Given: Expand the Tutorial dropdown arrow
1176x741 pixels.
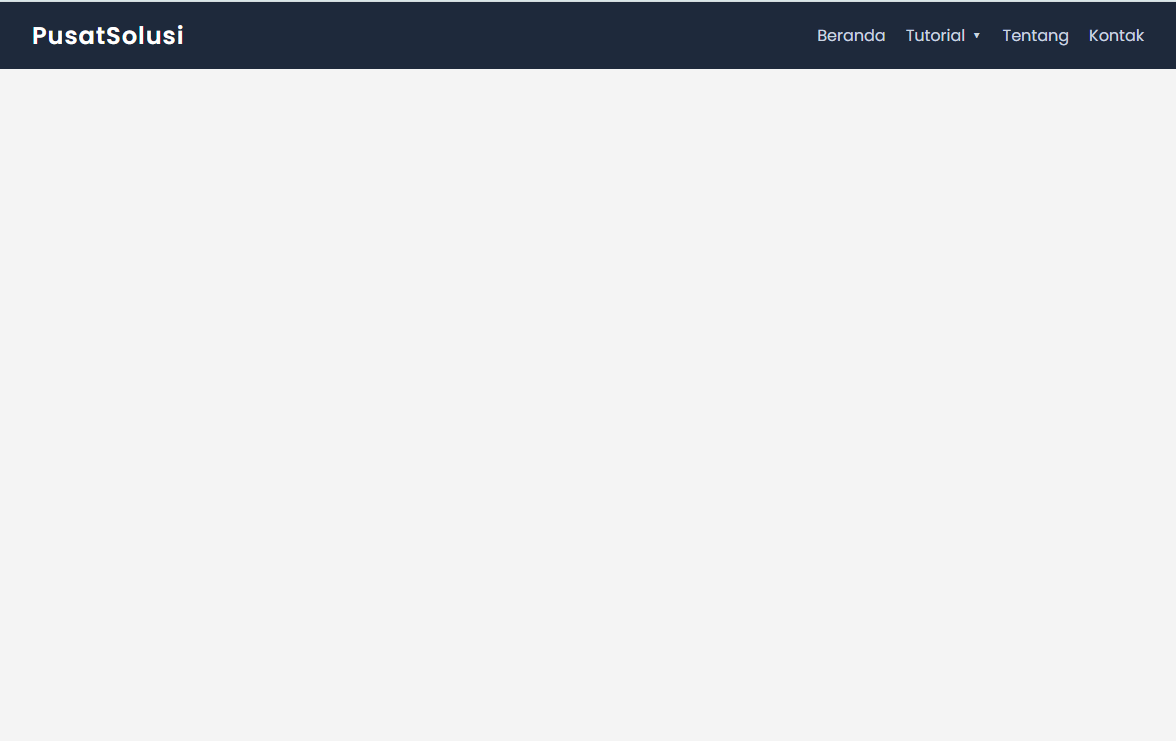Looking at the screenshot, I should click(977, 36).
